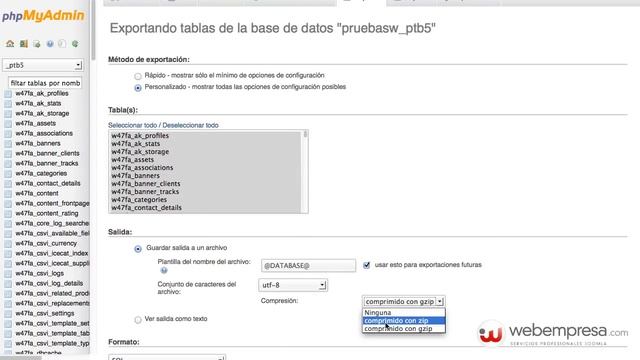
Task: Click the table icon beside w47fa_content in sidebar
Action: [x=8, y=193]
